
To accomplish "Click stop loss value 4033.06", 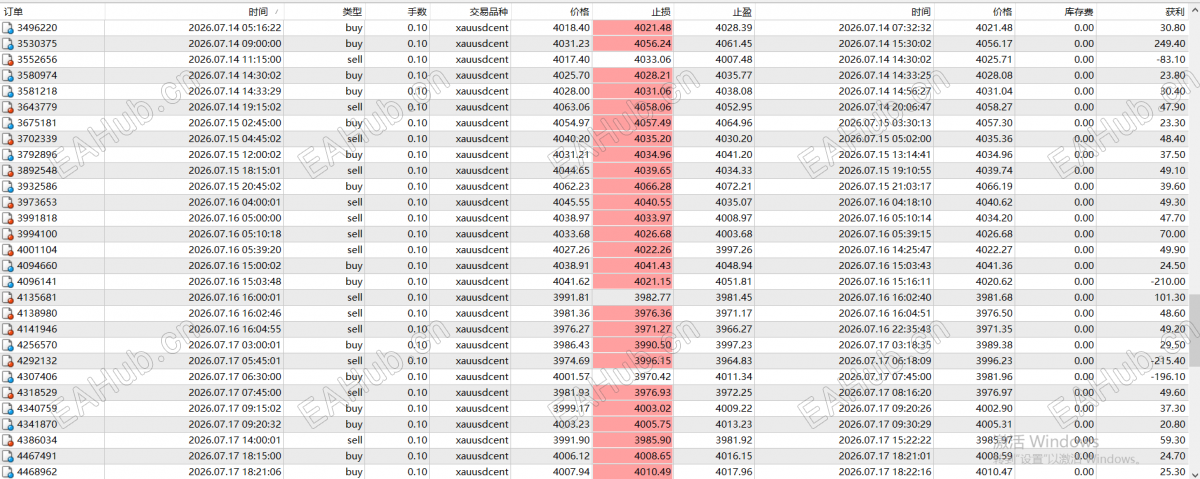I will (x=652, y=59).
